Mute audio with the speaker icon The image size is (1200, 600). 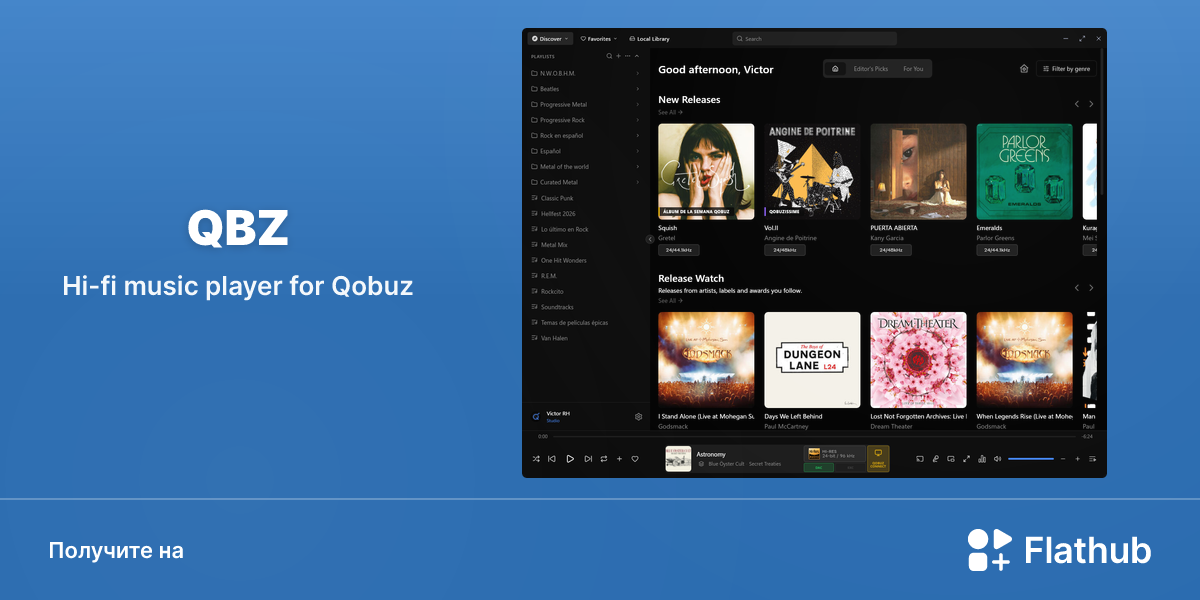[998, 459]
